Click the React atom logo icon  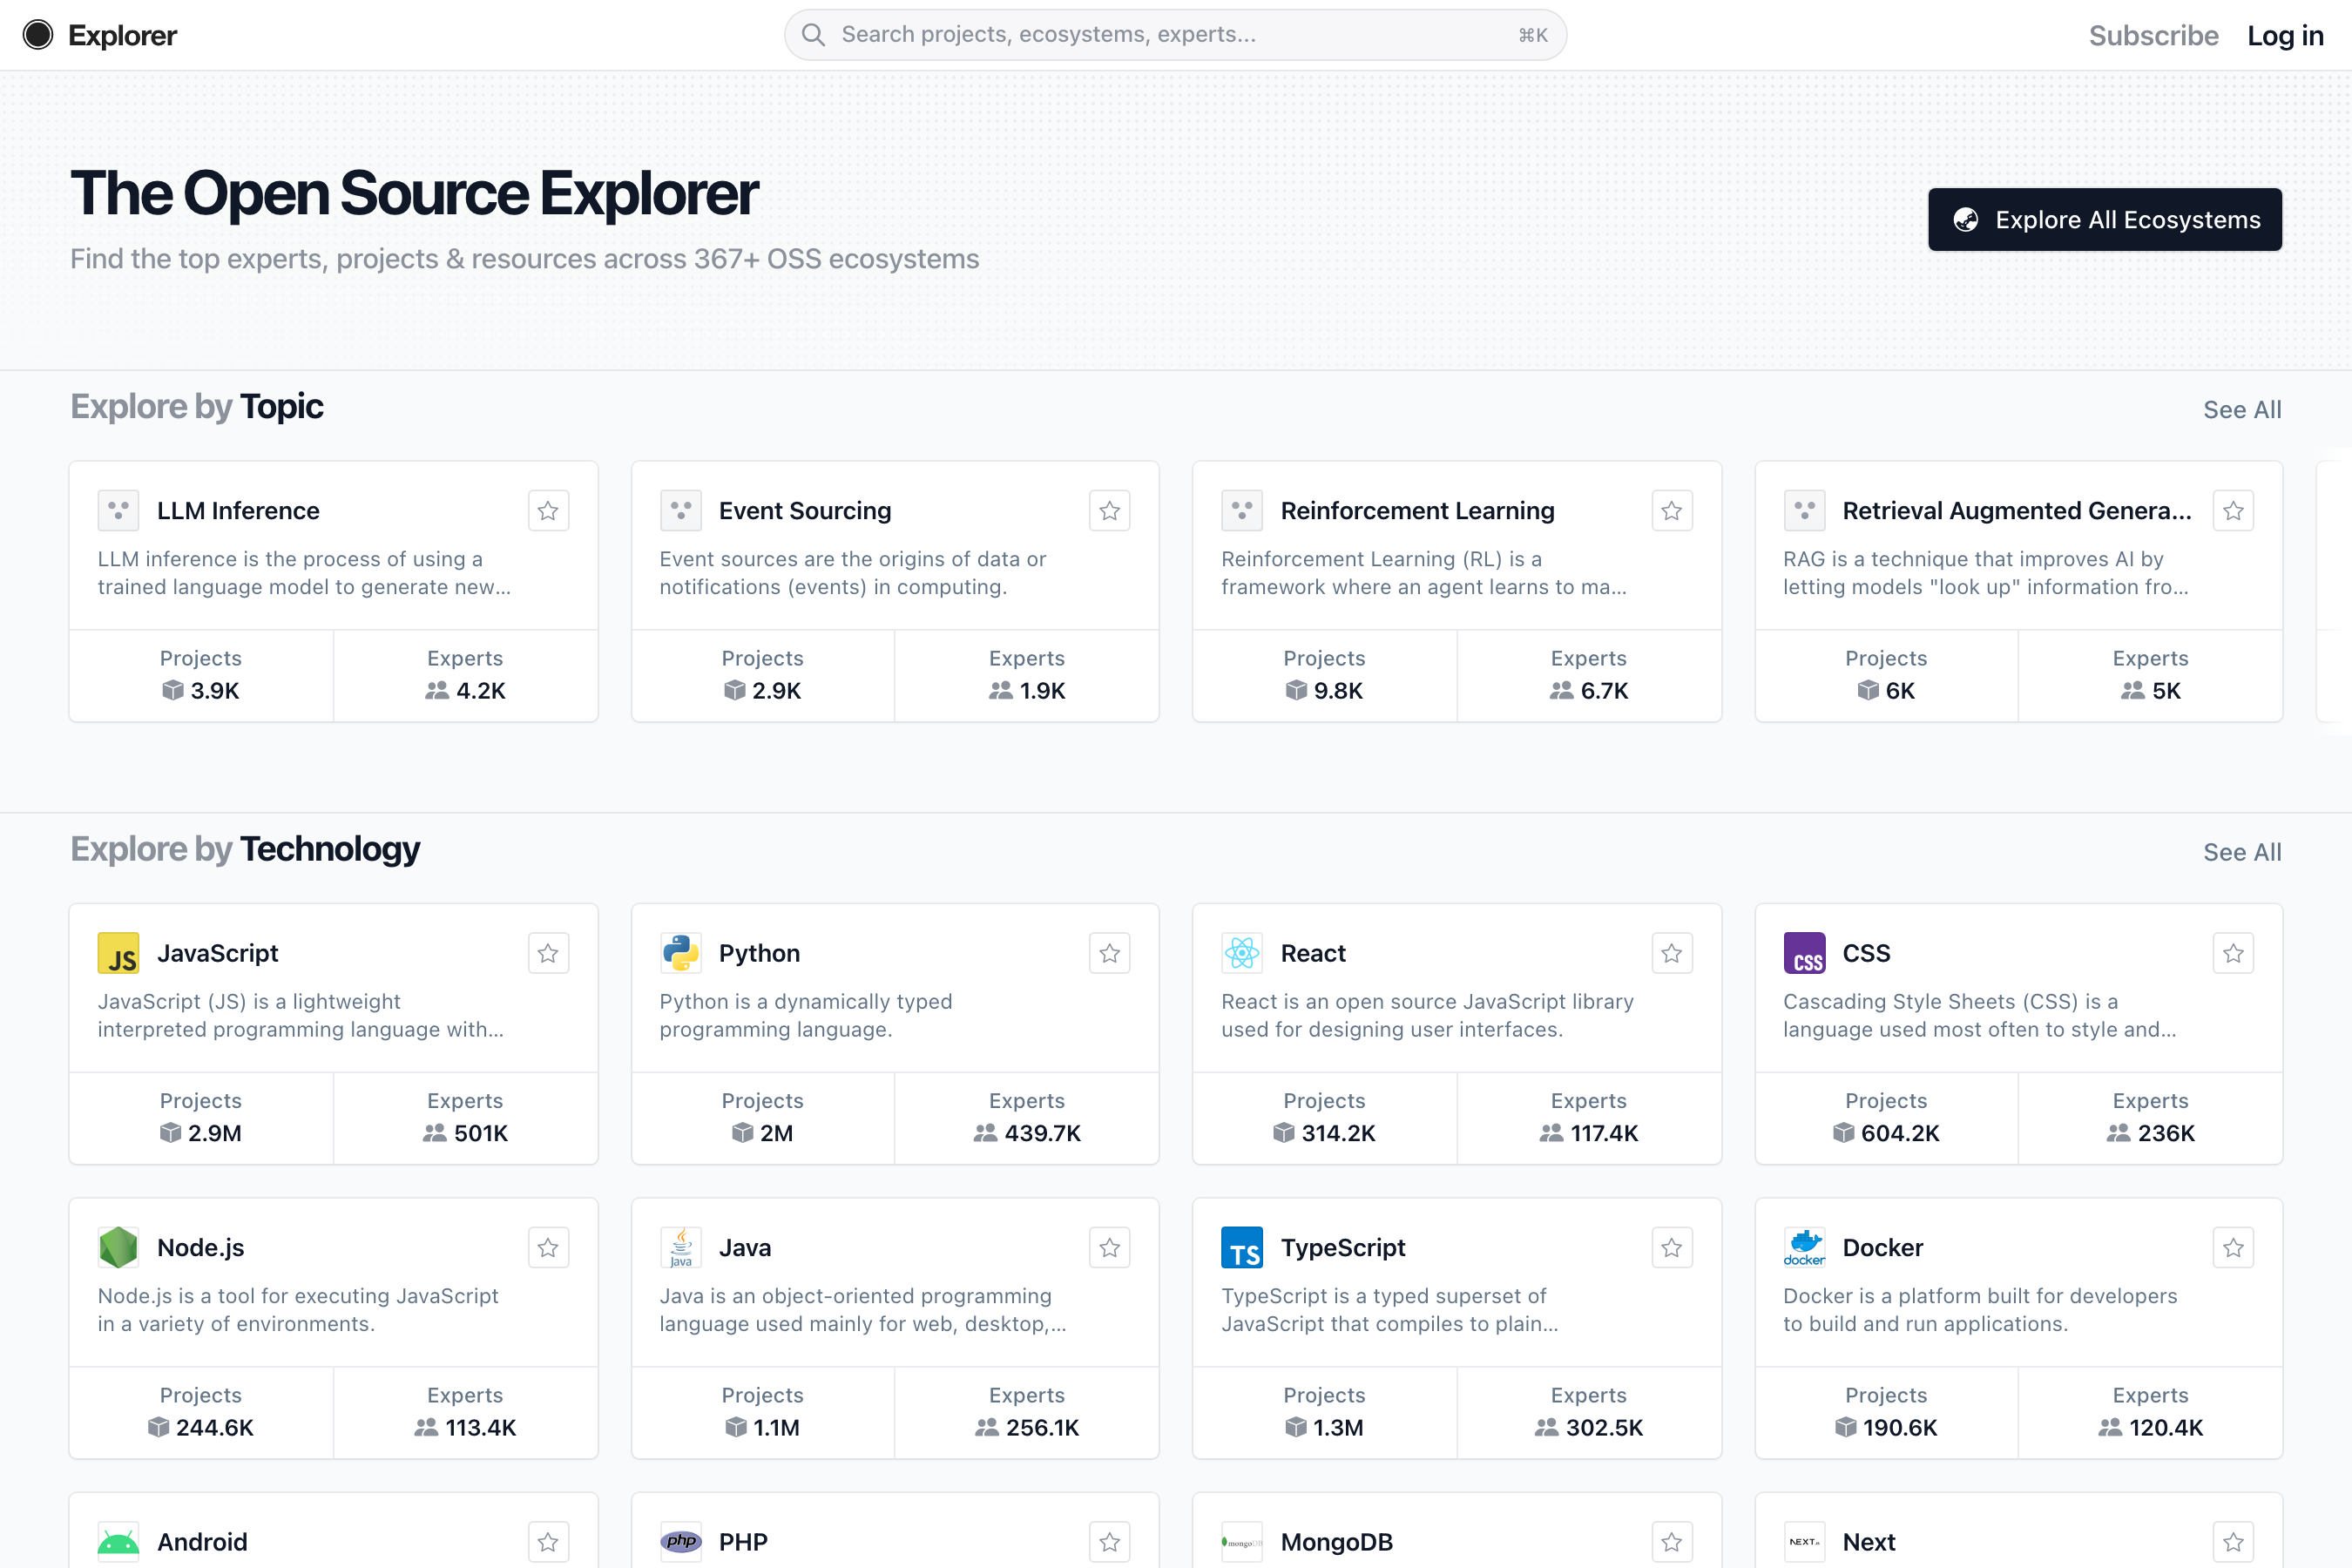pos(1241,953)
